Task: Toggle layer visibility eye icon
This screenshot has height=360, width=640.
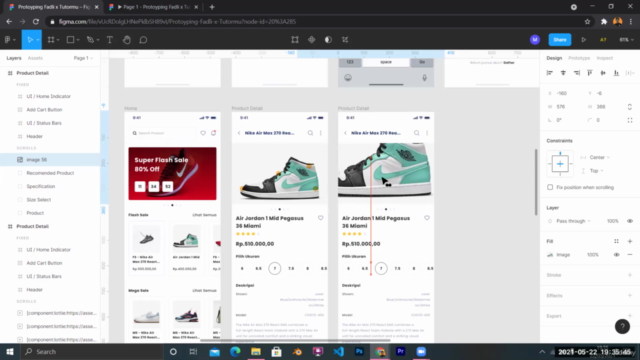Action: pos(630,221)
